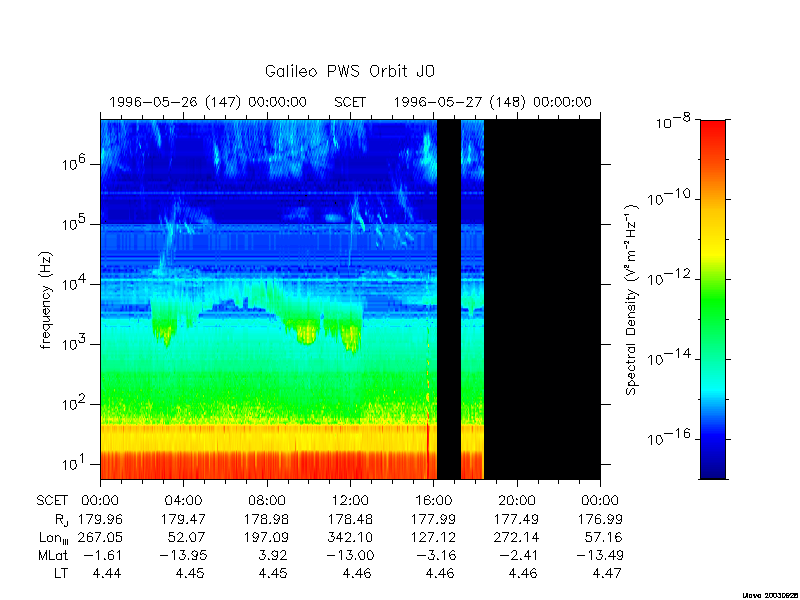
Task: Click the 'frequency (Hz)' axis label
Action: tap(46, 301)
